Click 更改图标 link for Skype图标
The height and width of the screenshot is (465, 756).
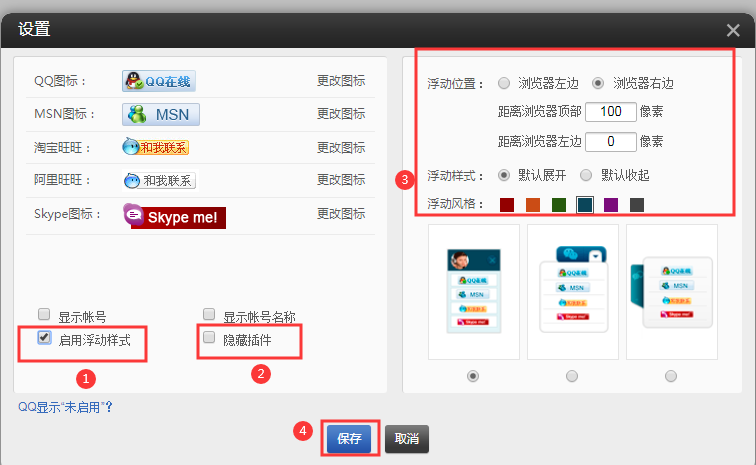[340, 214]
